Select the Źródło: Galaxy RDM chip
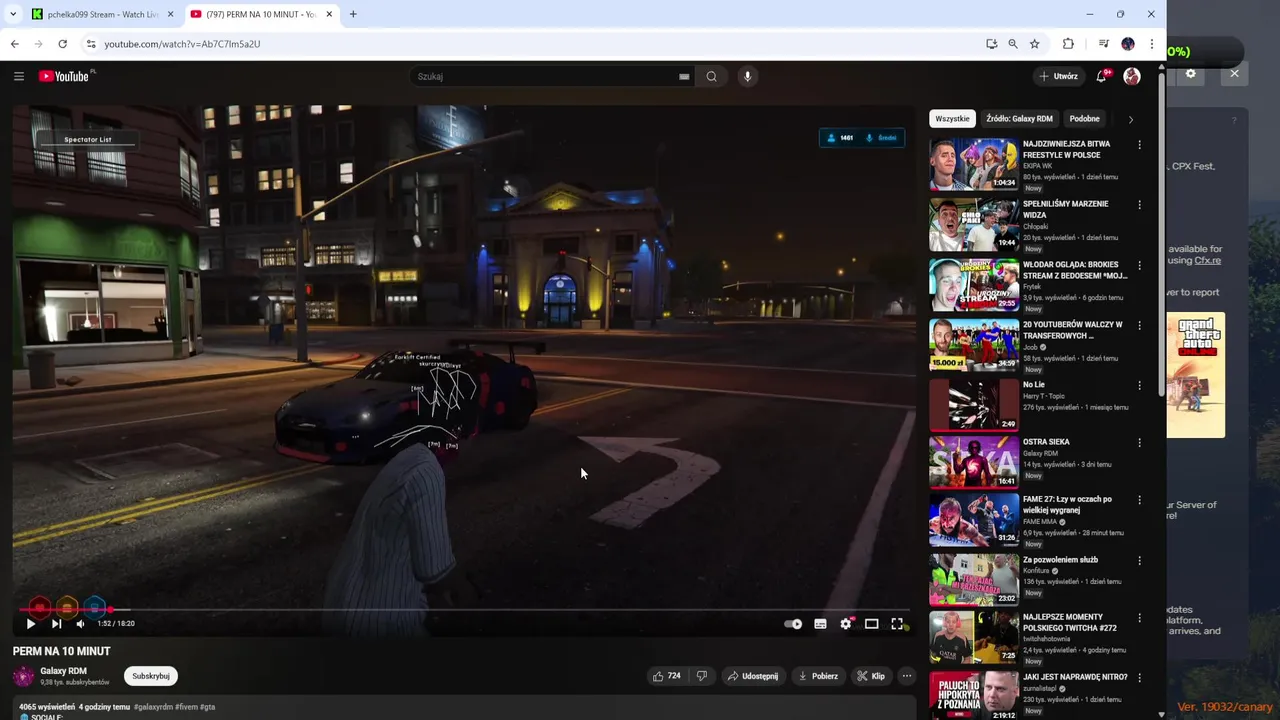The image size is (1280, 720). point(1019,118)
